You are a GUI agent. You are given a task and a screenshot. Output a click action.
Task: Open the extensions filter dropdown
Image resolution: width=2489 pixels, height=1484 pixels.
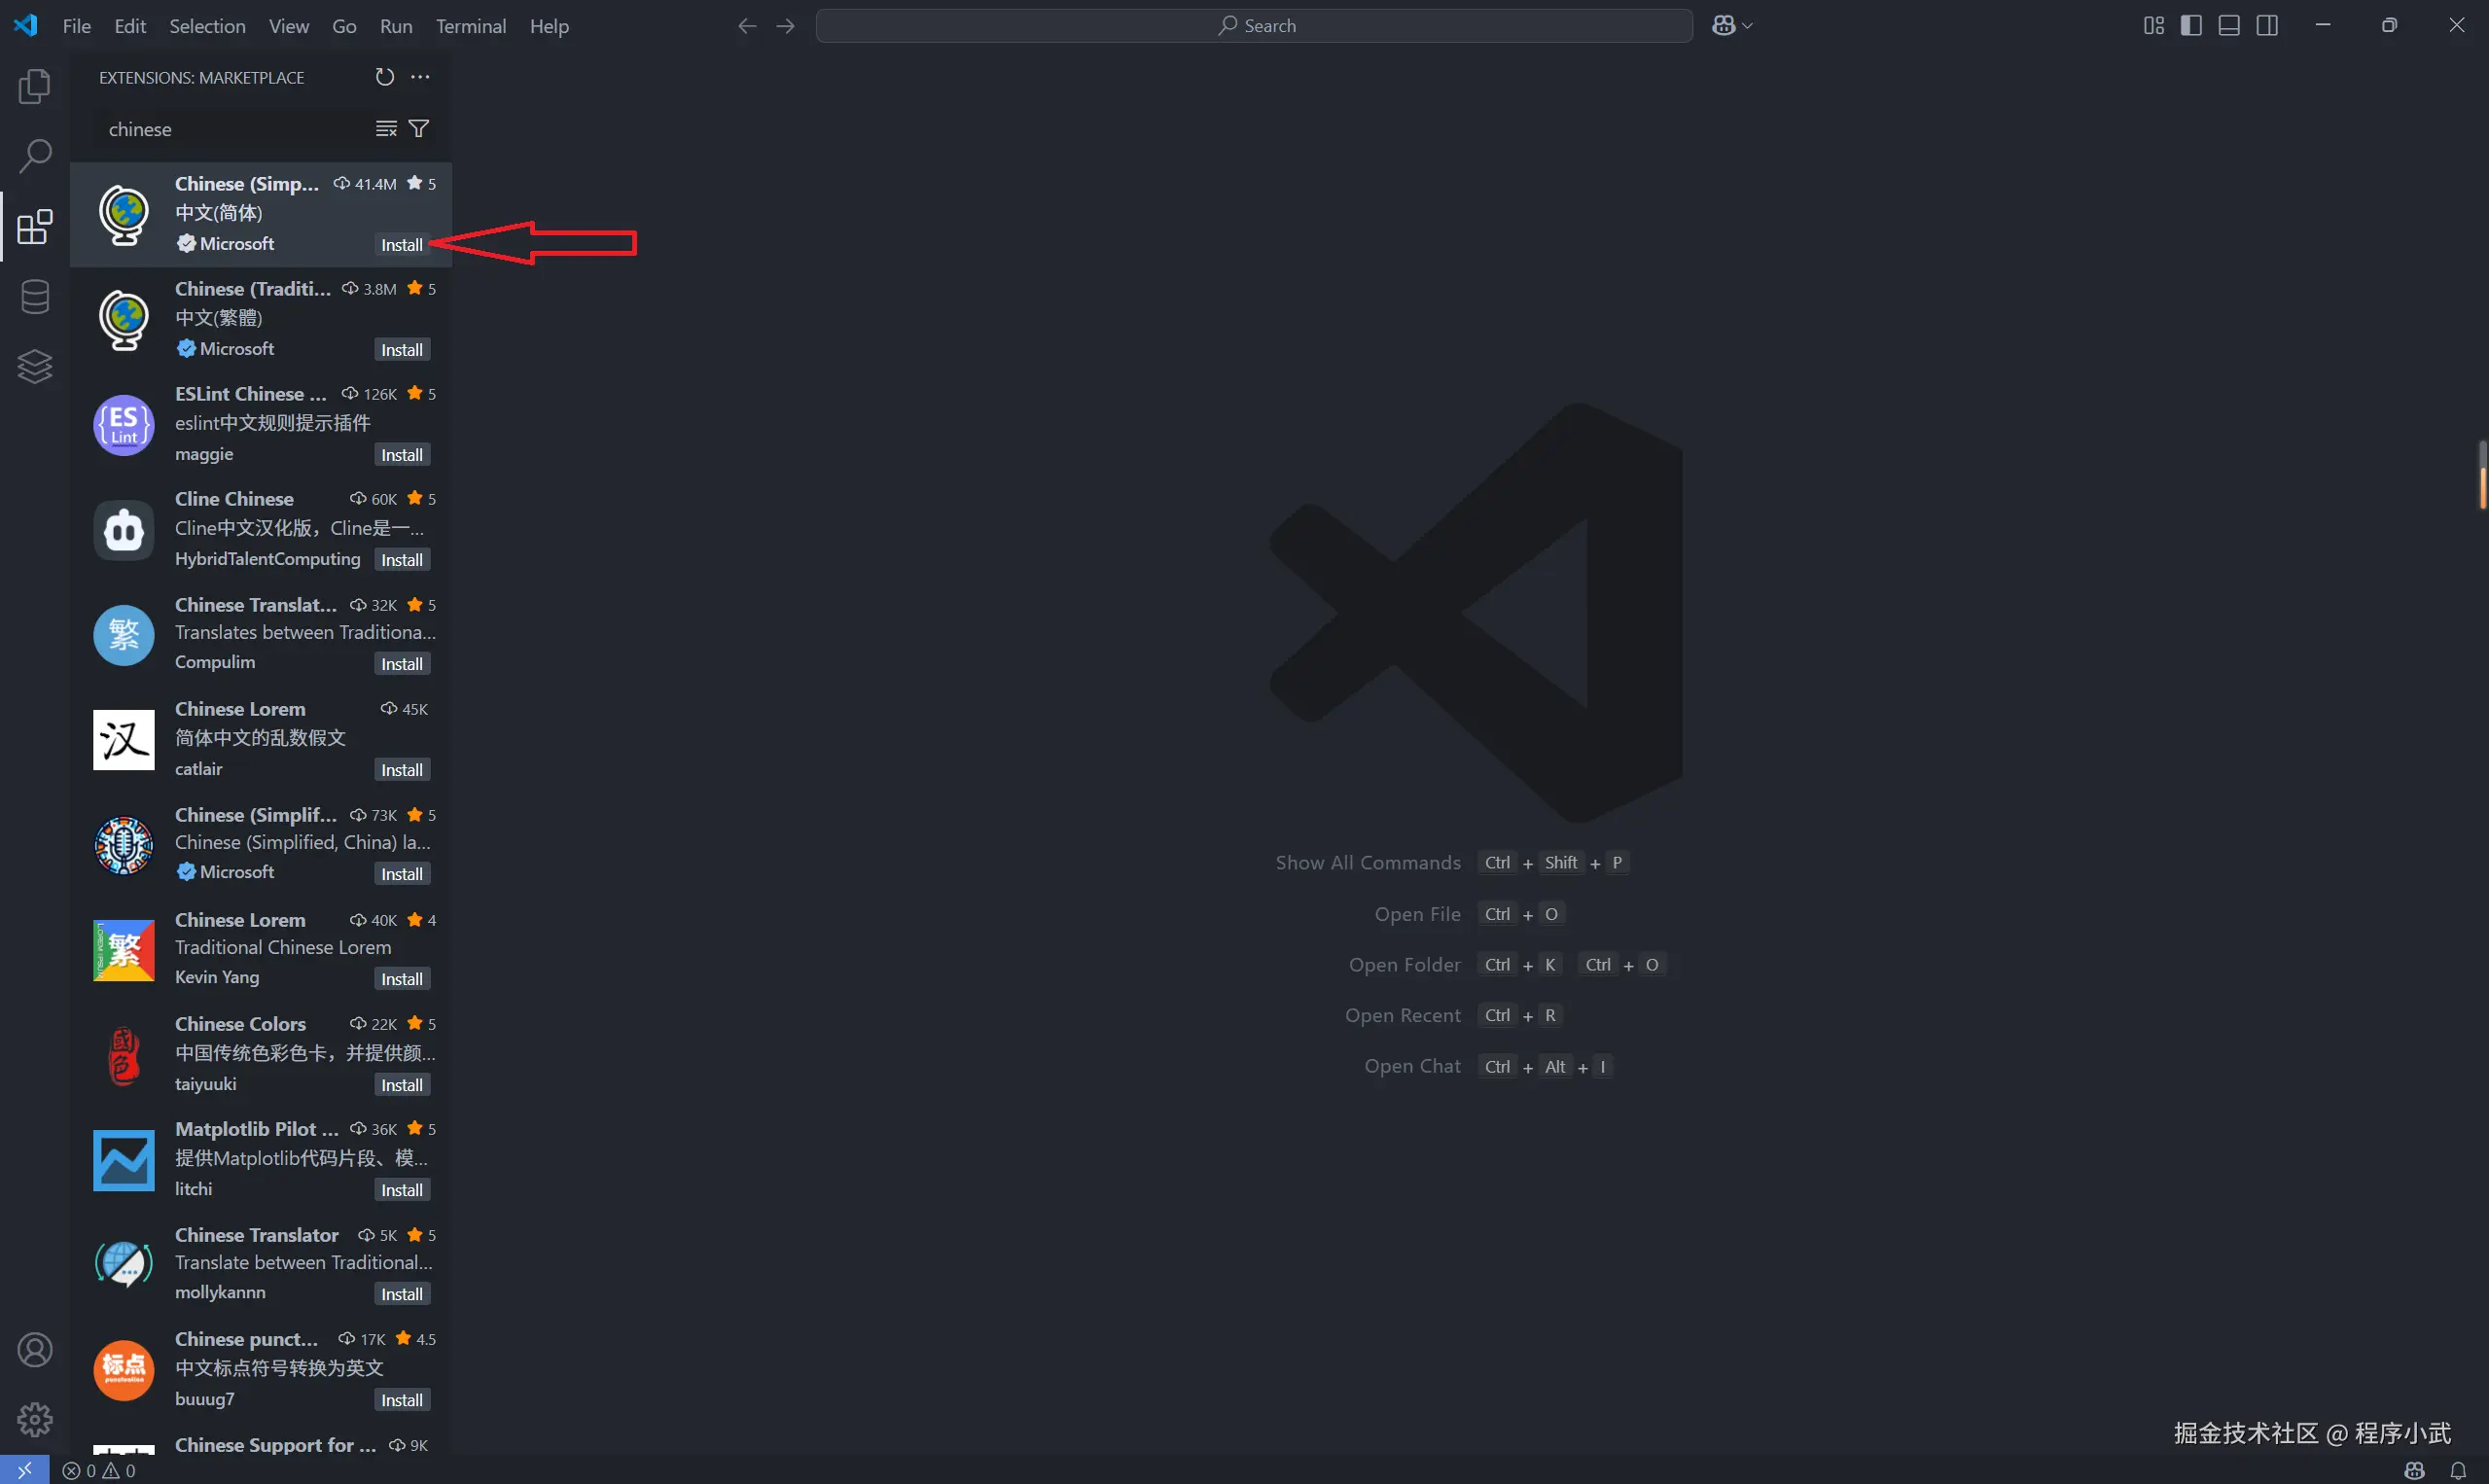coord(420,129)
